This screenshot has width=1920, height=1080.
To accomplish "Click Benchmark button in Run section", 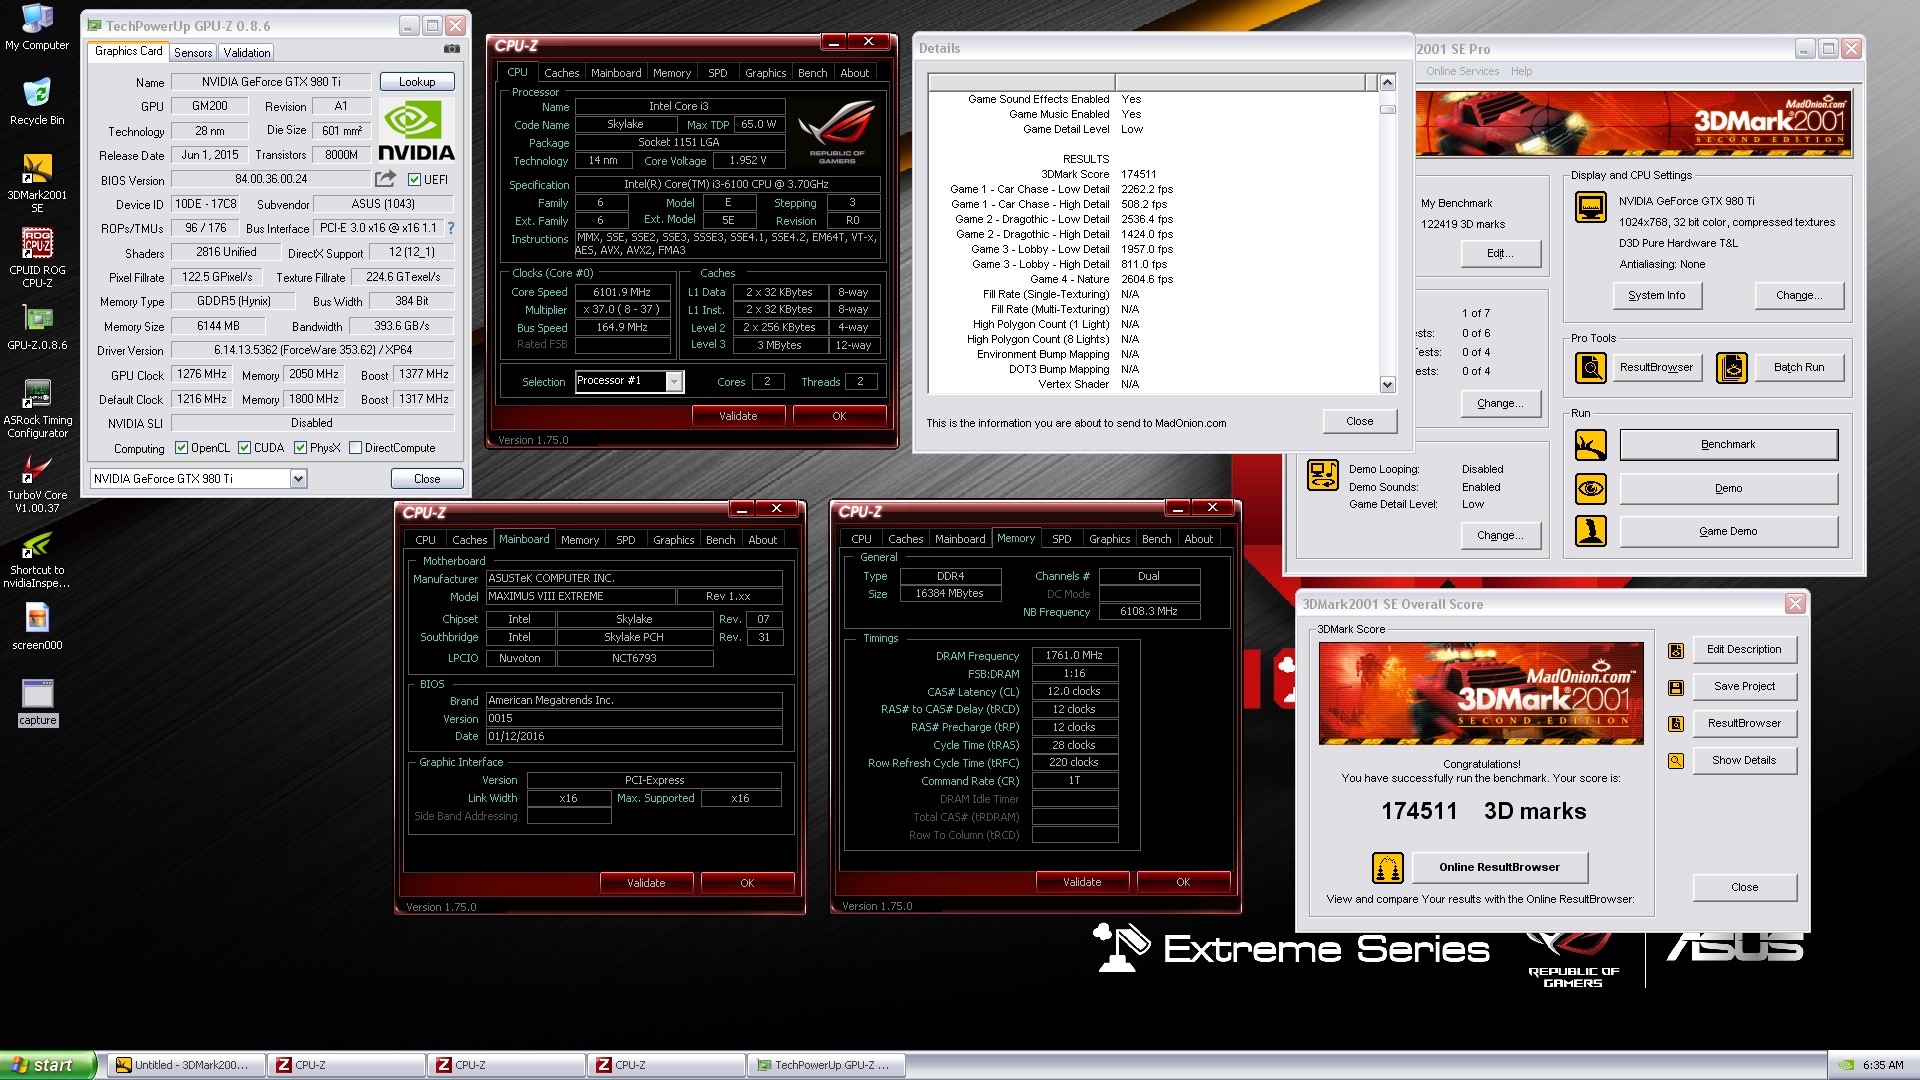I will tap(1728, 445).
